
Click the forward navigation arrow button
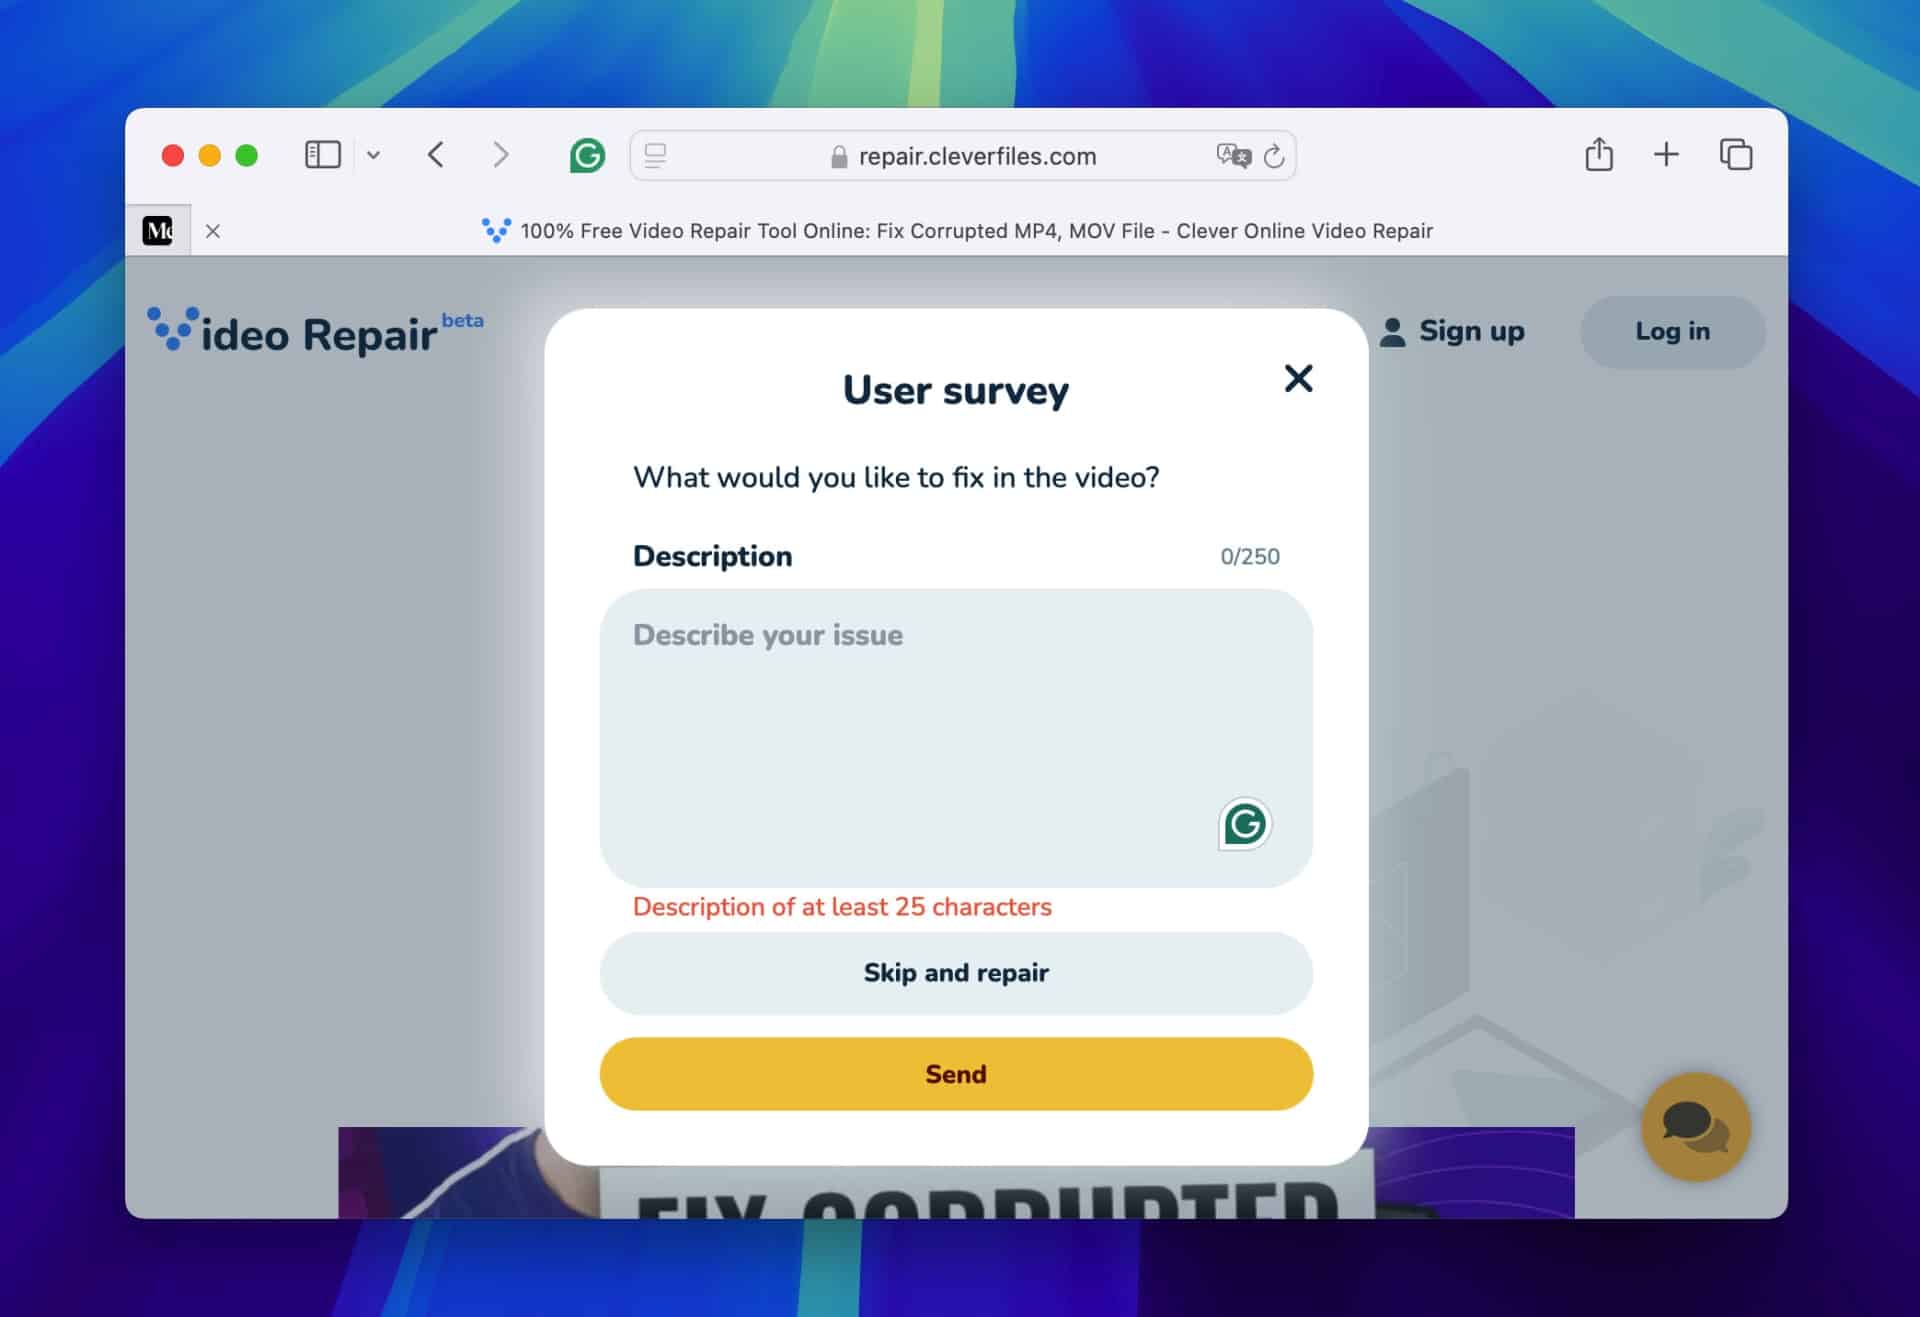502,153
